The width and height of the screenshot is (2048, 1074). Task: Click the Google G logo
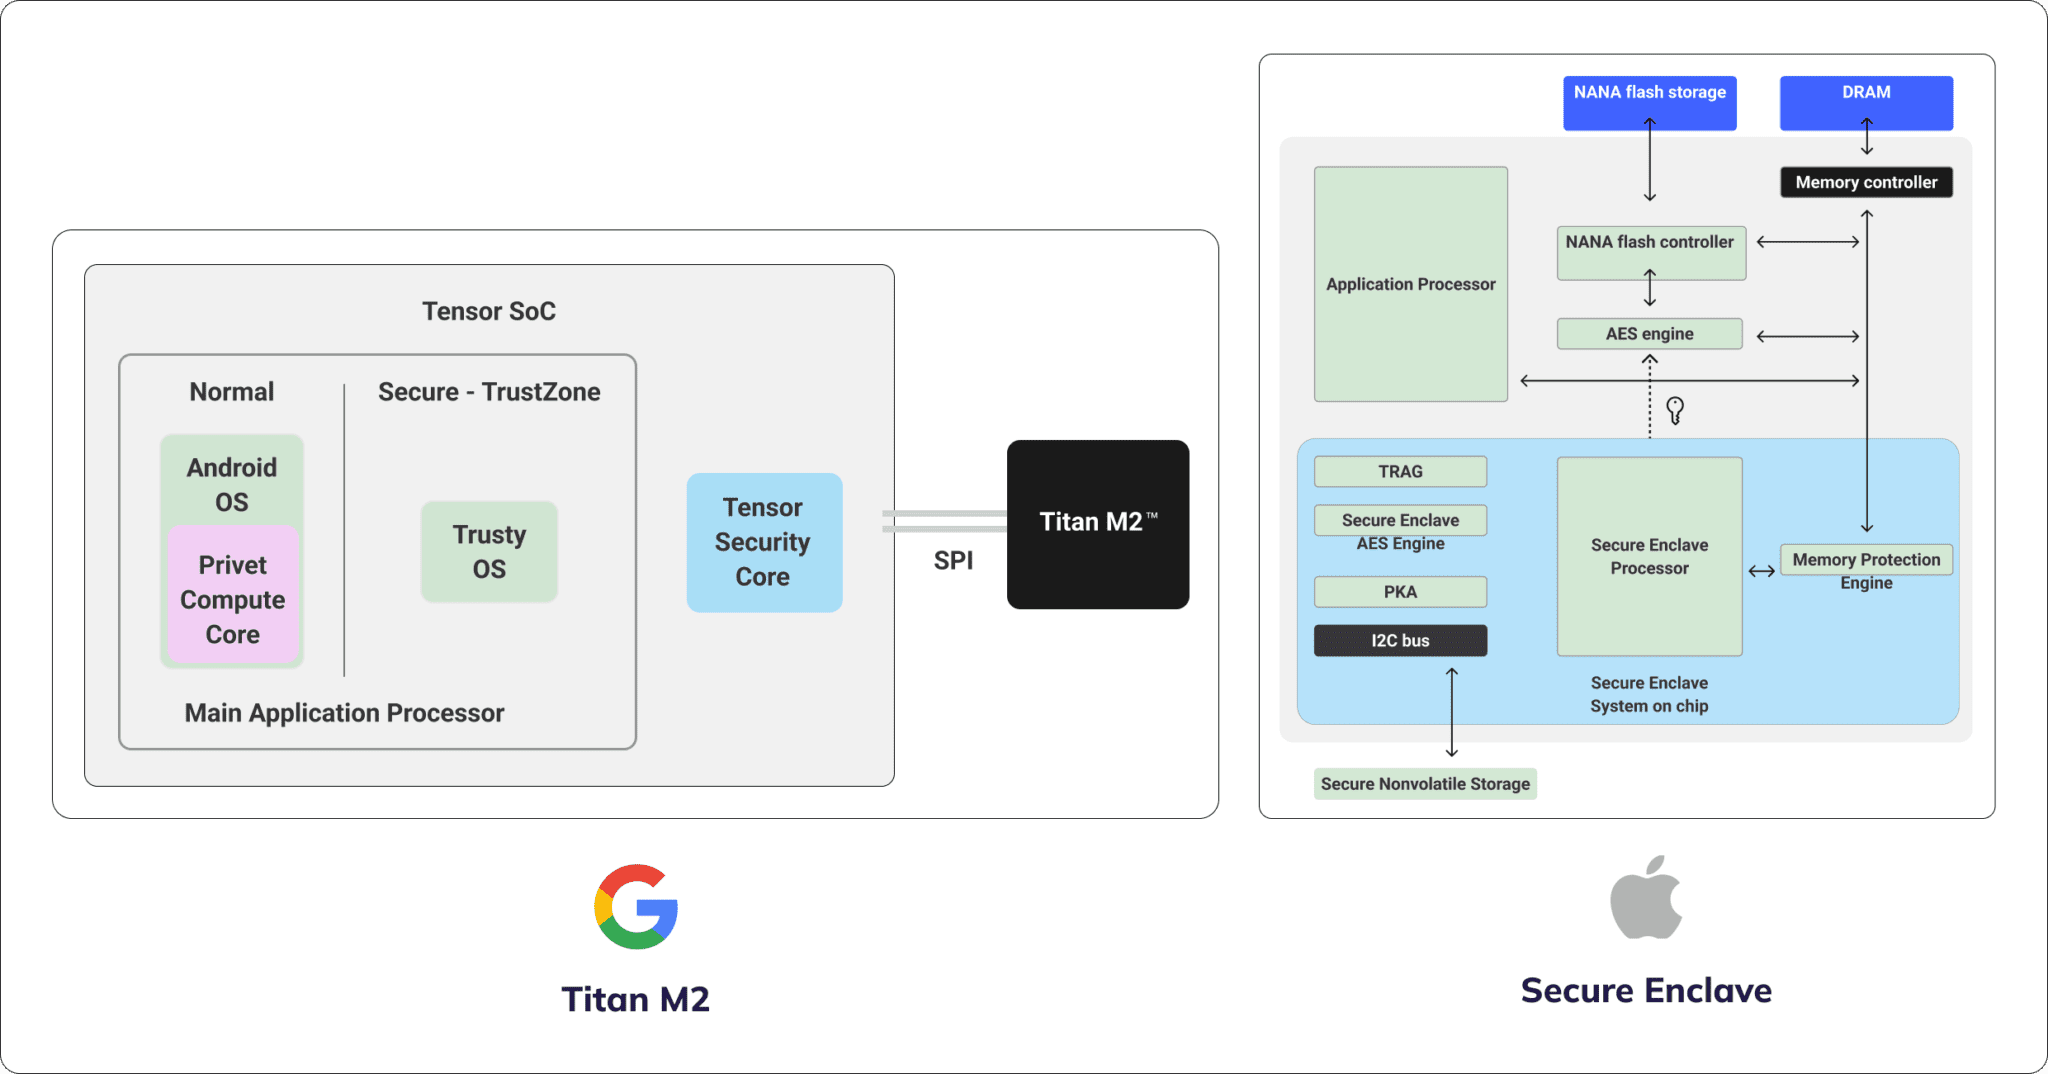coord(636,906)
